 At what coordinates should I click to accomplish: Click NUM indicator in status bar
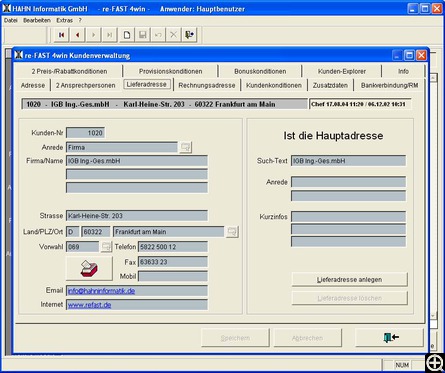point(402,365)
